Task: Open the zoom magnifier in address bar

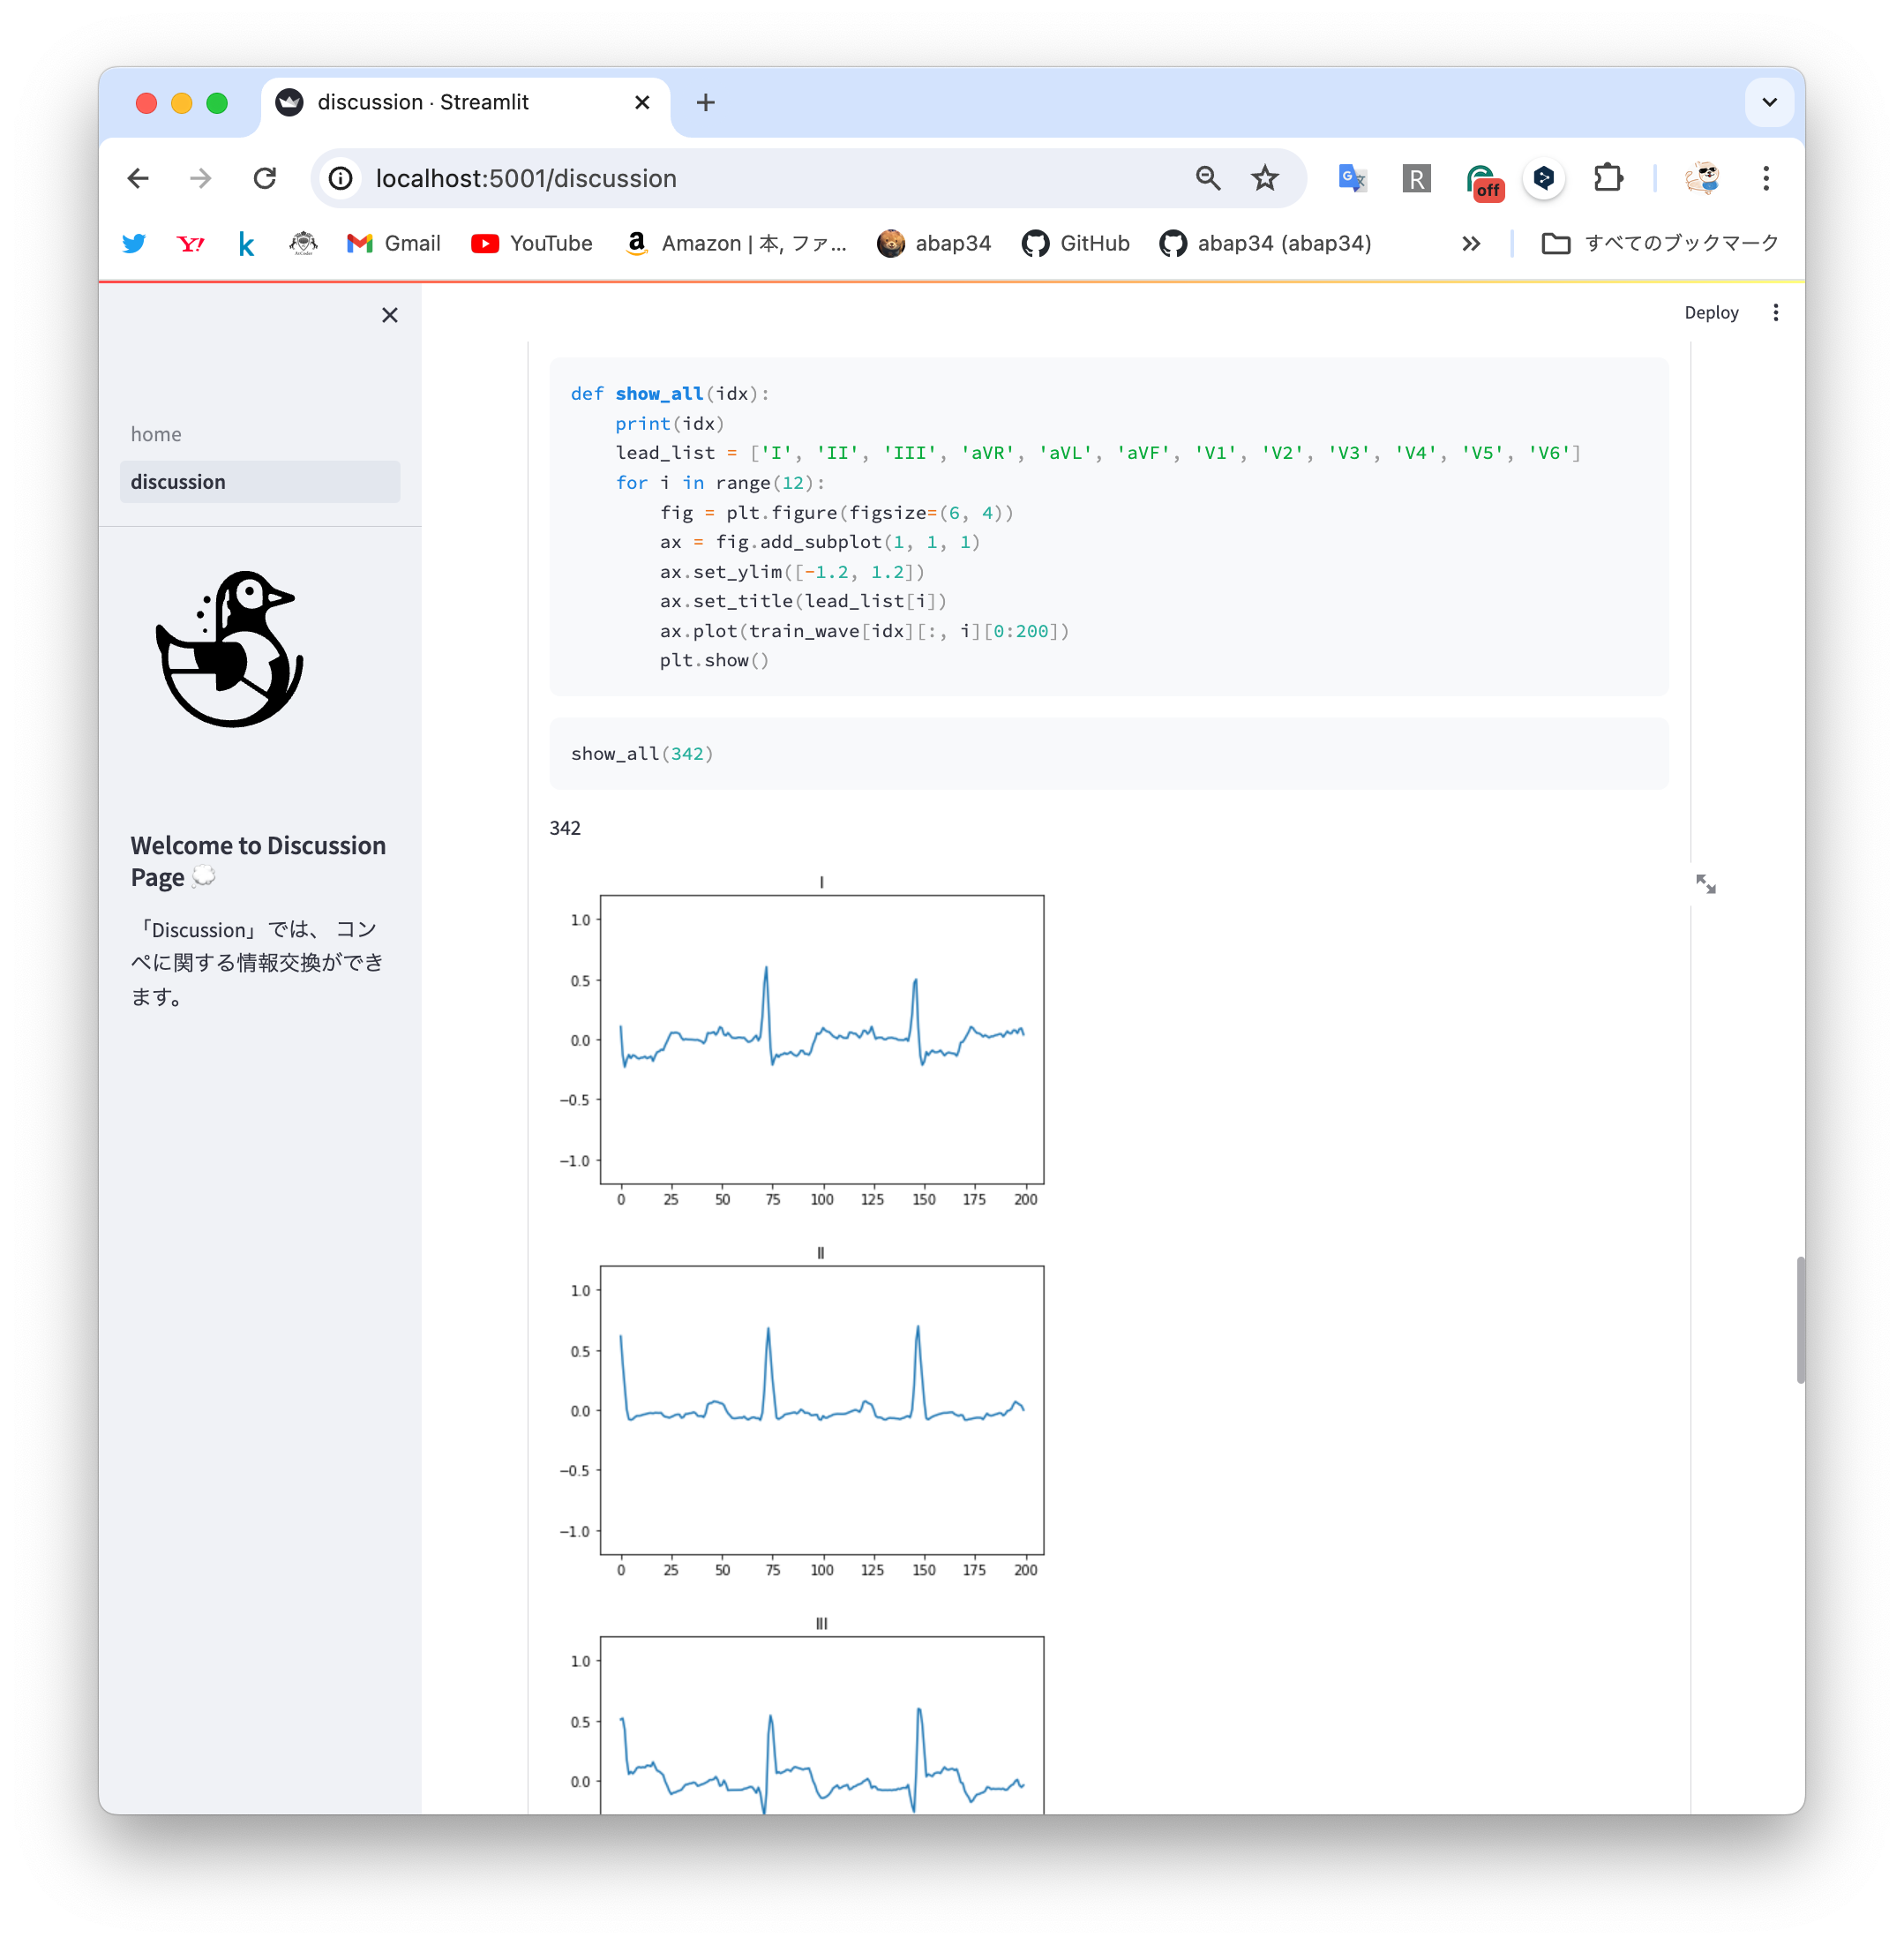Action: pos(1208,178)
